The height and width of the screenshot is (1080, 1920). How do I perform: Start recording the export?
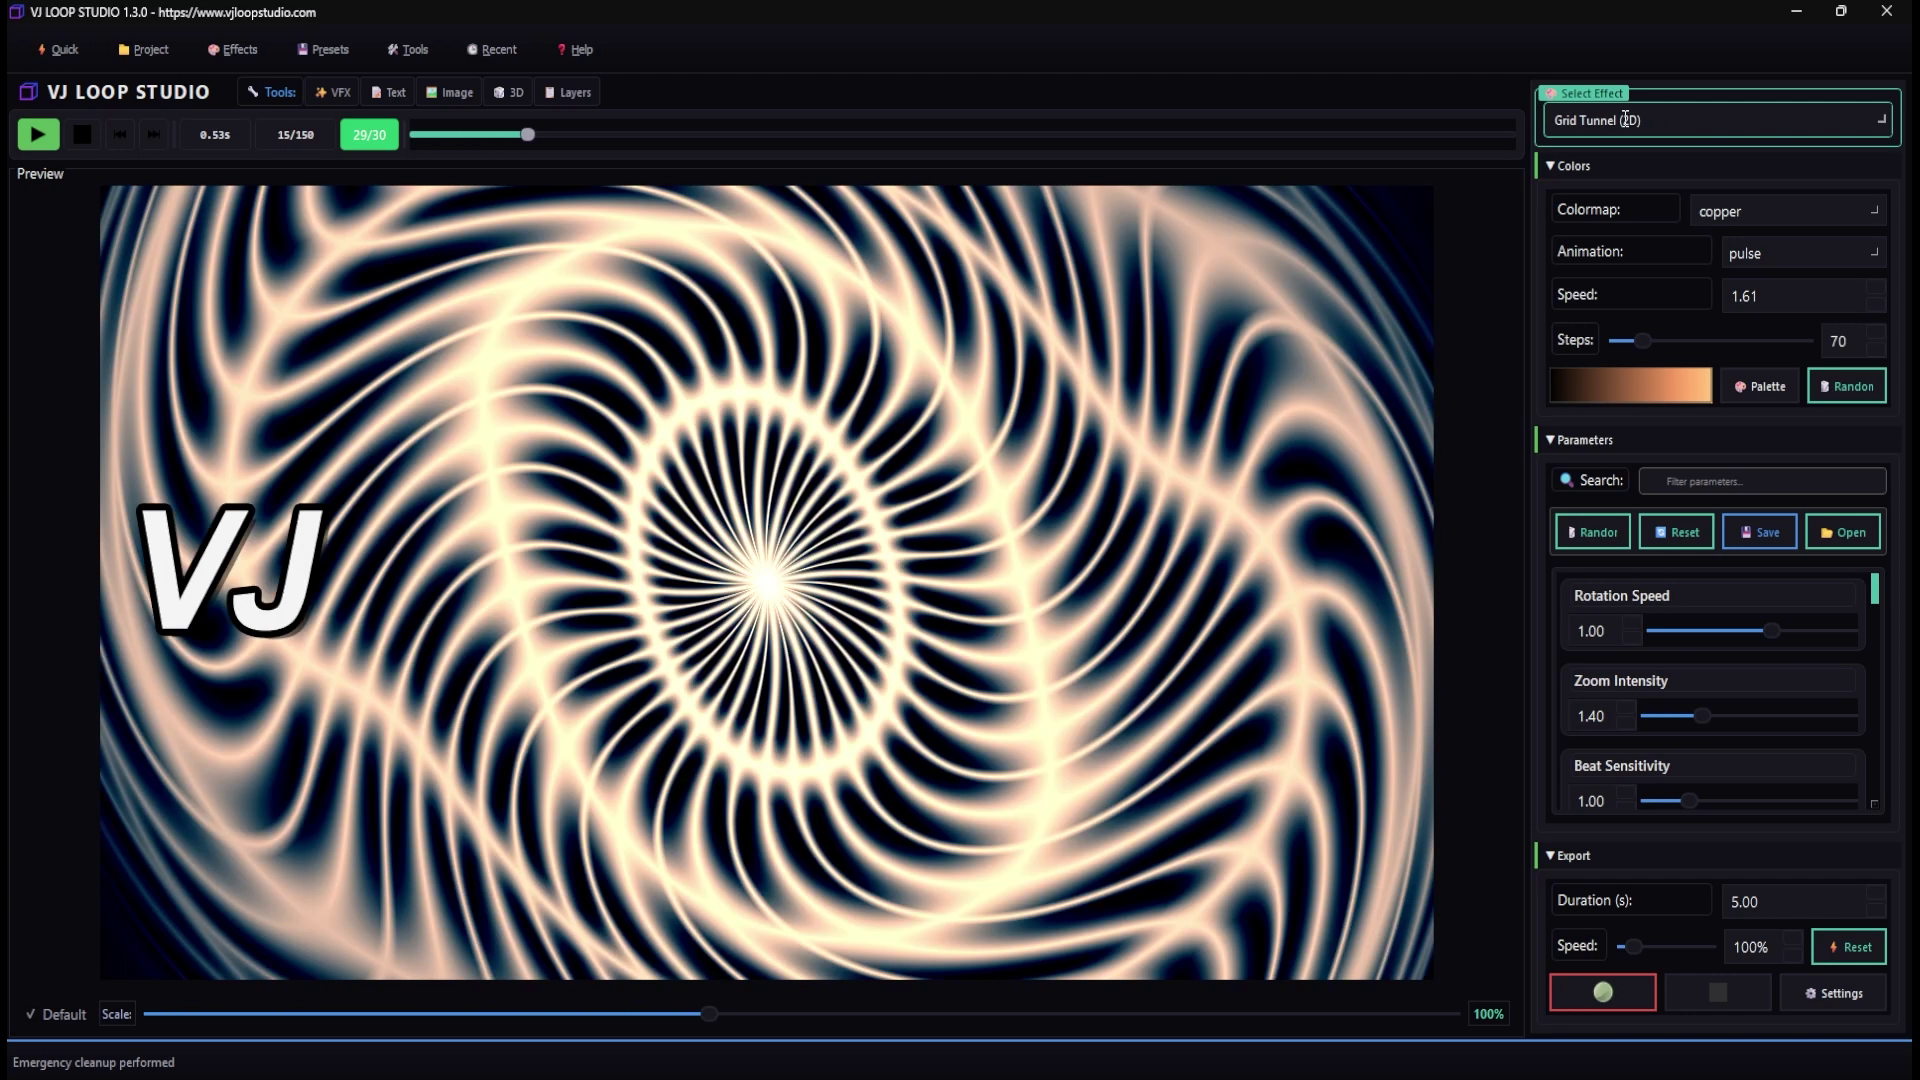coord(1602,992)
